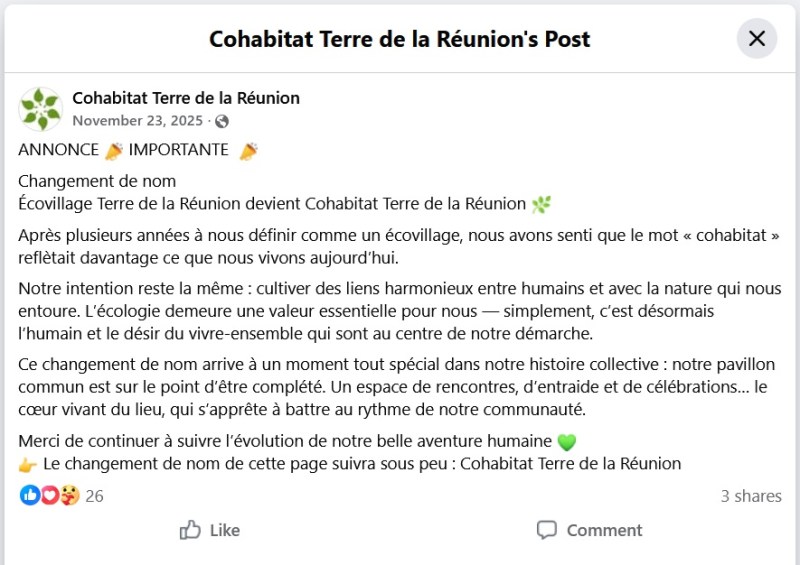
Task: Click the party popper emoji after ANNONCE
Action: pyautogui.click(x=114, y=151)
